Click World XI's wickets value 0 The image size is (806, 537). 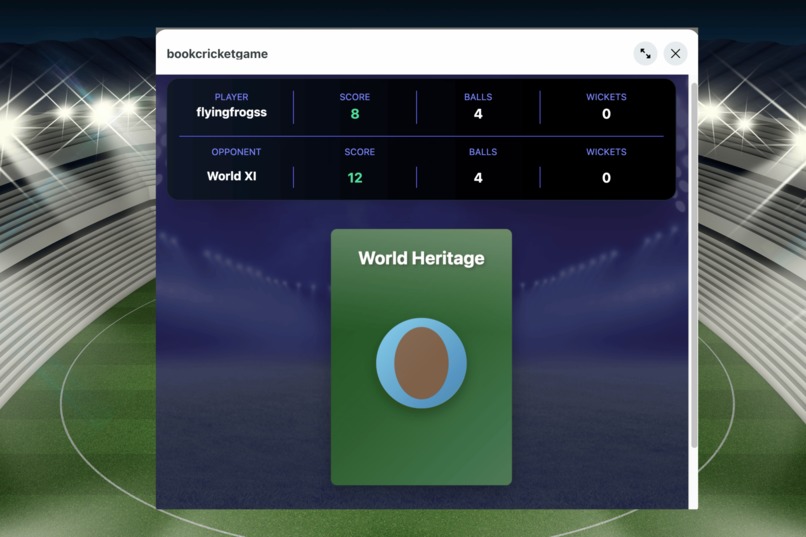[x=607, y=178]
